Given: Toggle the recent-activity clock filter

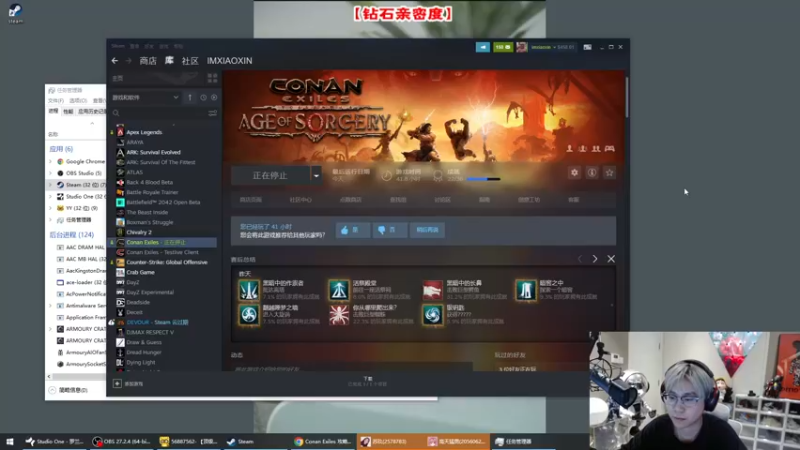Looking at the screenshot, I should [x=204, y=97].
